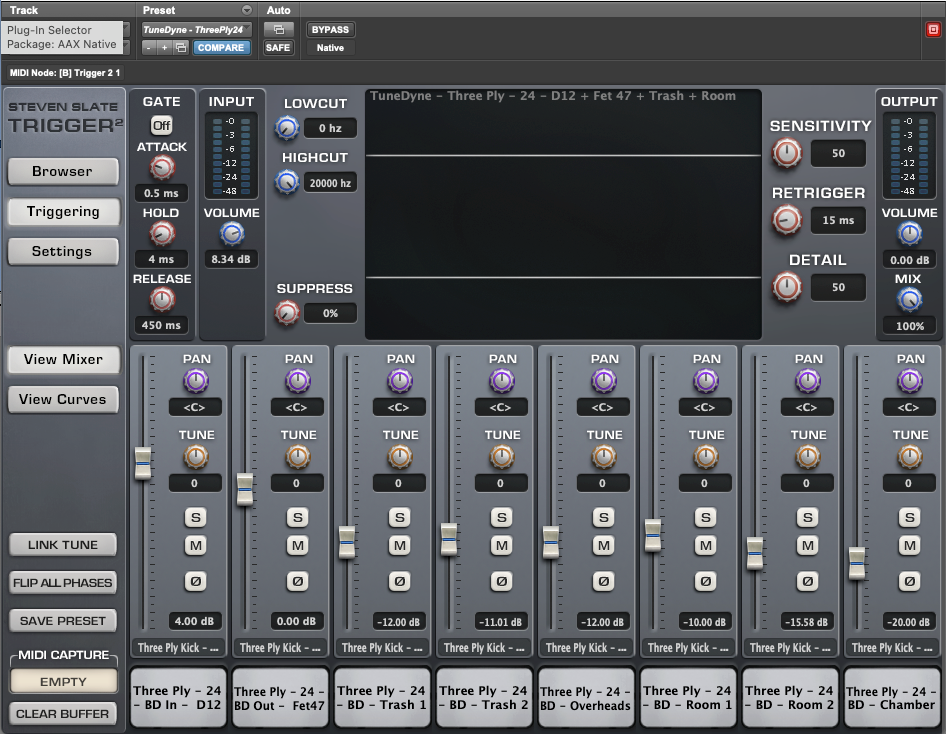The image size is (946, 734).
Task: Switch to the Settings panel
Action: coord(63,251)
